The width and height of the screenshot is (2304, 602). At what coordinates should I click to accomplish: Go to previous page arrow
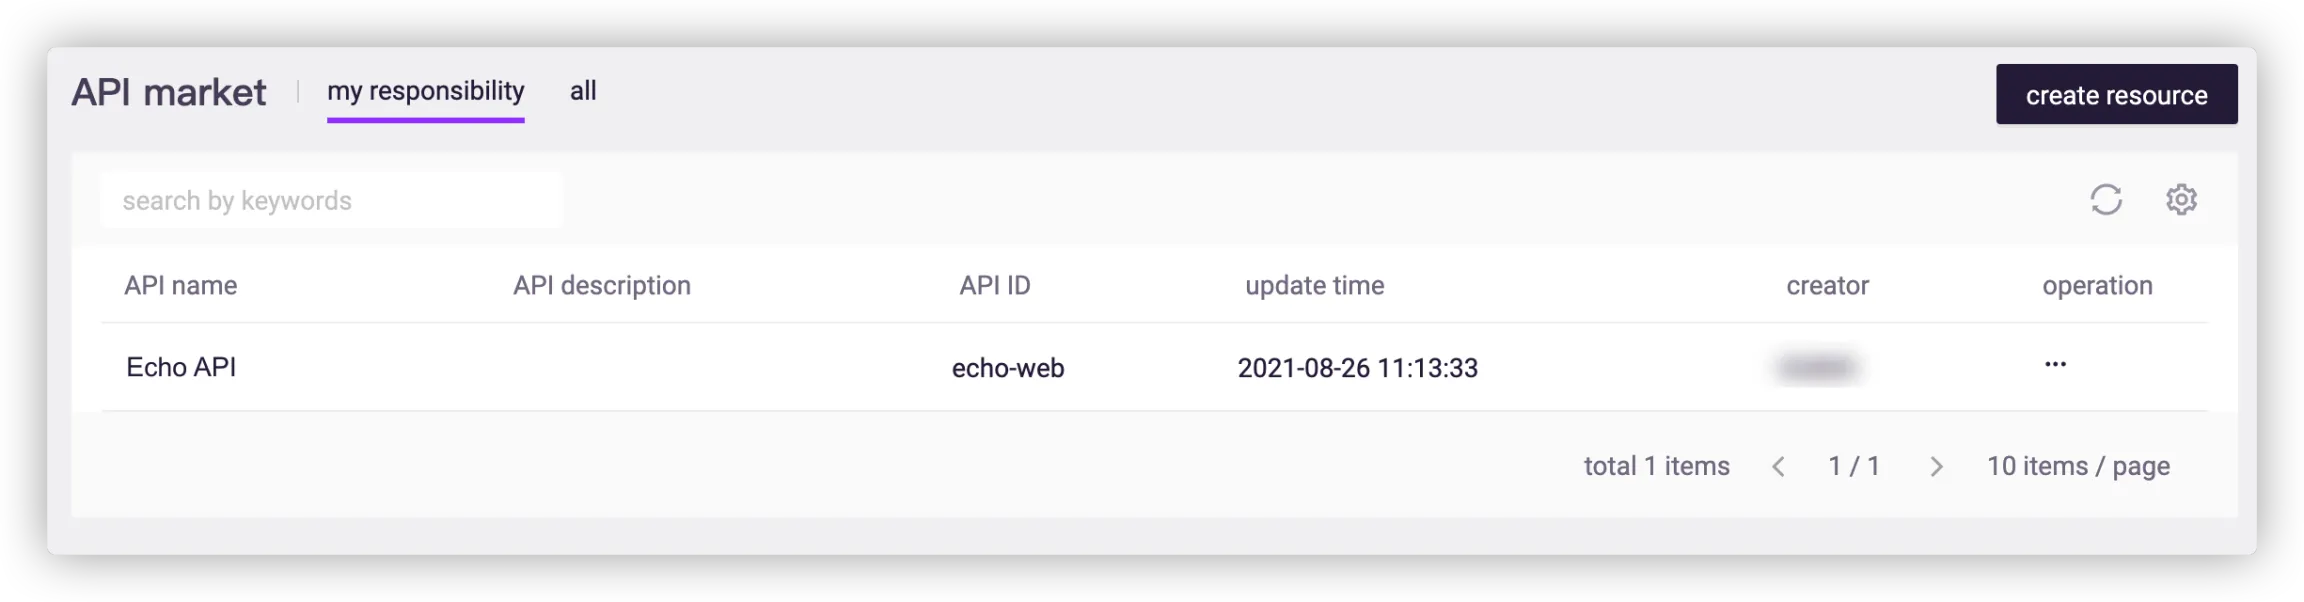pos(1778,467)
